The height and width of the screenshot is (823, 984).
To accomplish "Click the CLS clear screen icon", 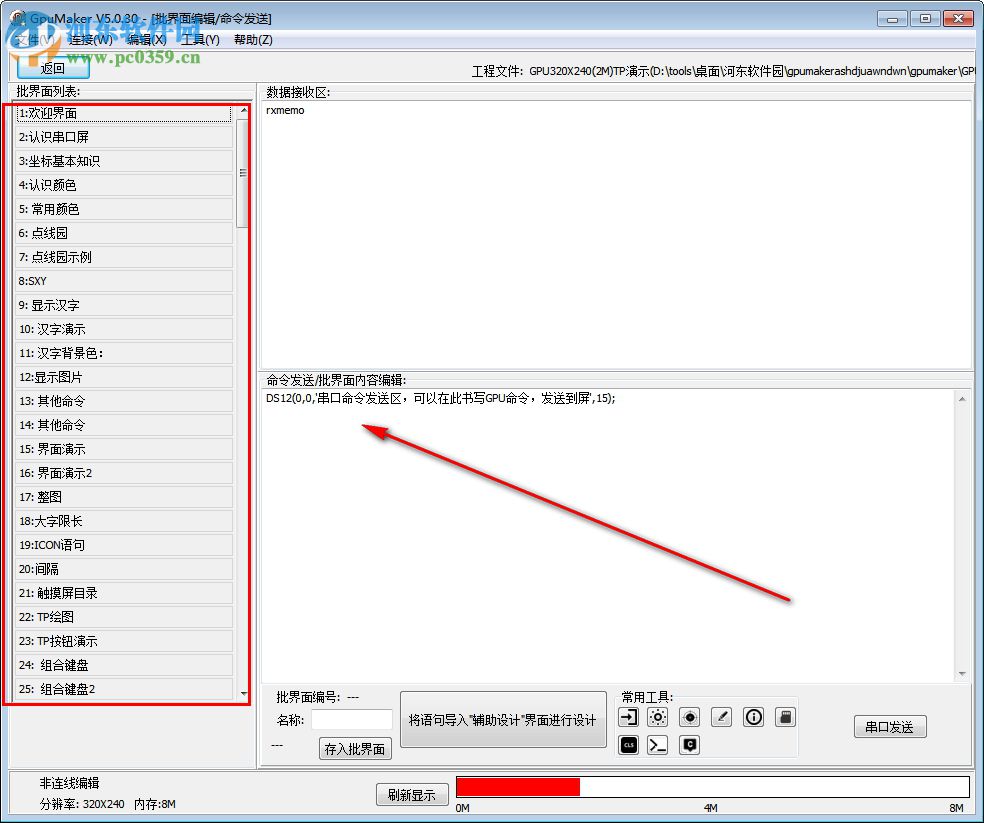I will pos(628,744).
